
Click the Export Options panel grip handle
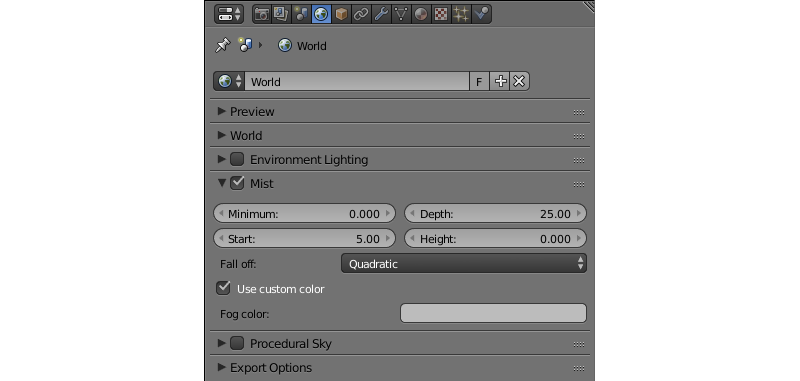tap(579, 368)
